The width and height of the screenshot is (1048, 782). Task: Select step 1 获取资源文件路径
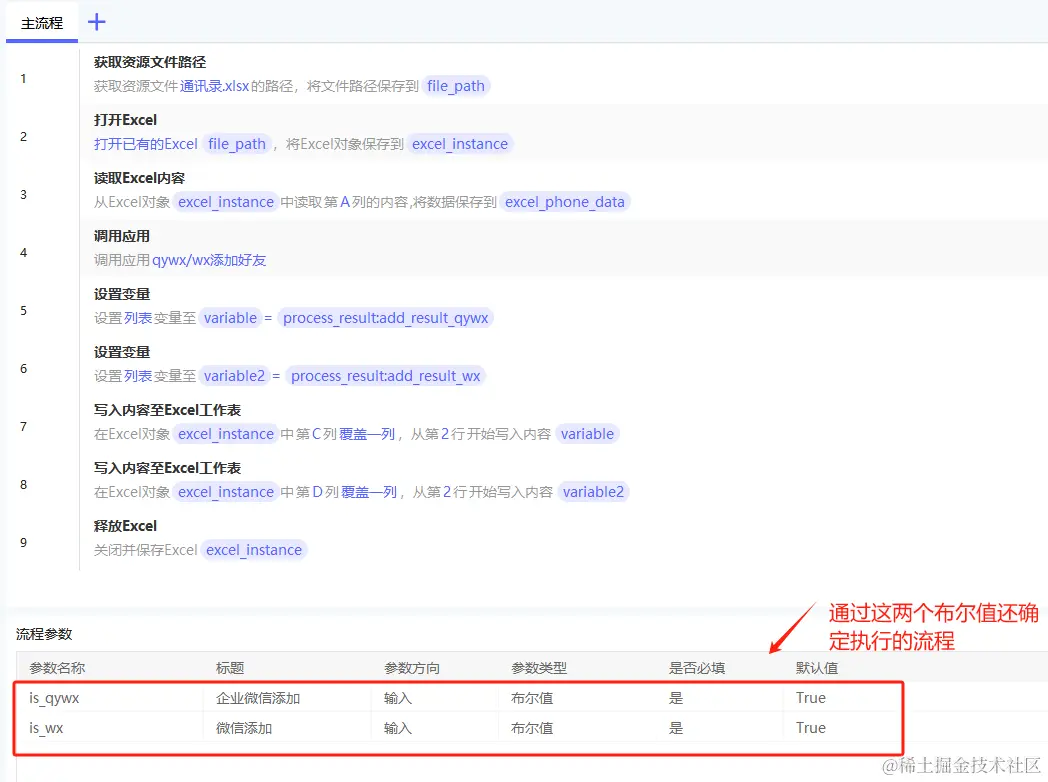coord(150,62)
